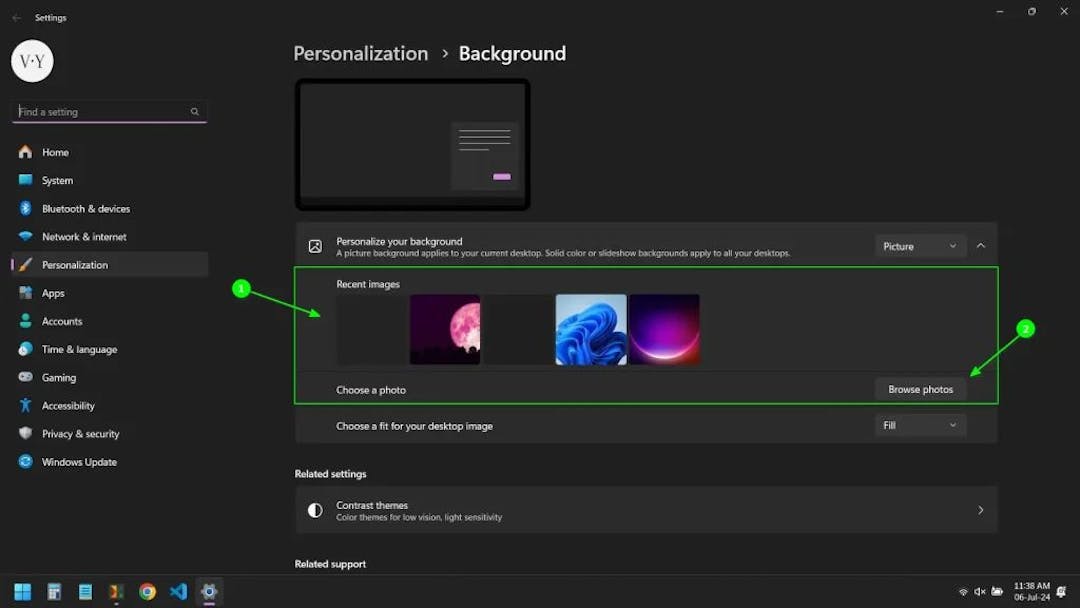The image size is (1080, 608).
Task: Click the Contrast themes half-circle icon
Action: click(x=313, y=510)
